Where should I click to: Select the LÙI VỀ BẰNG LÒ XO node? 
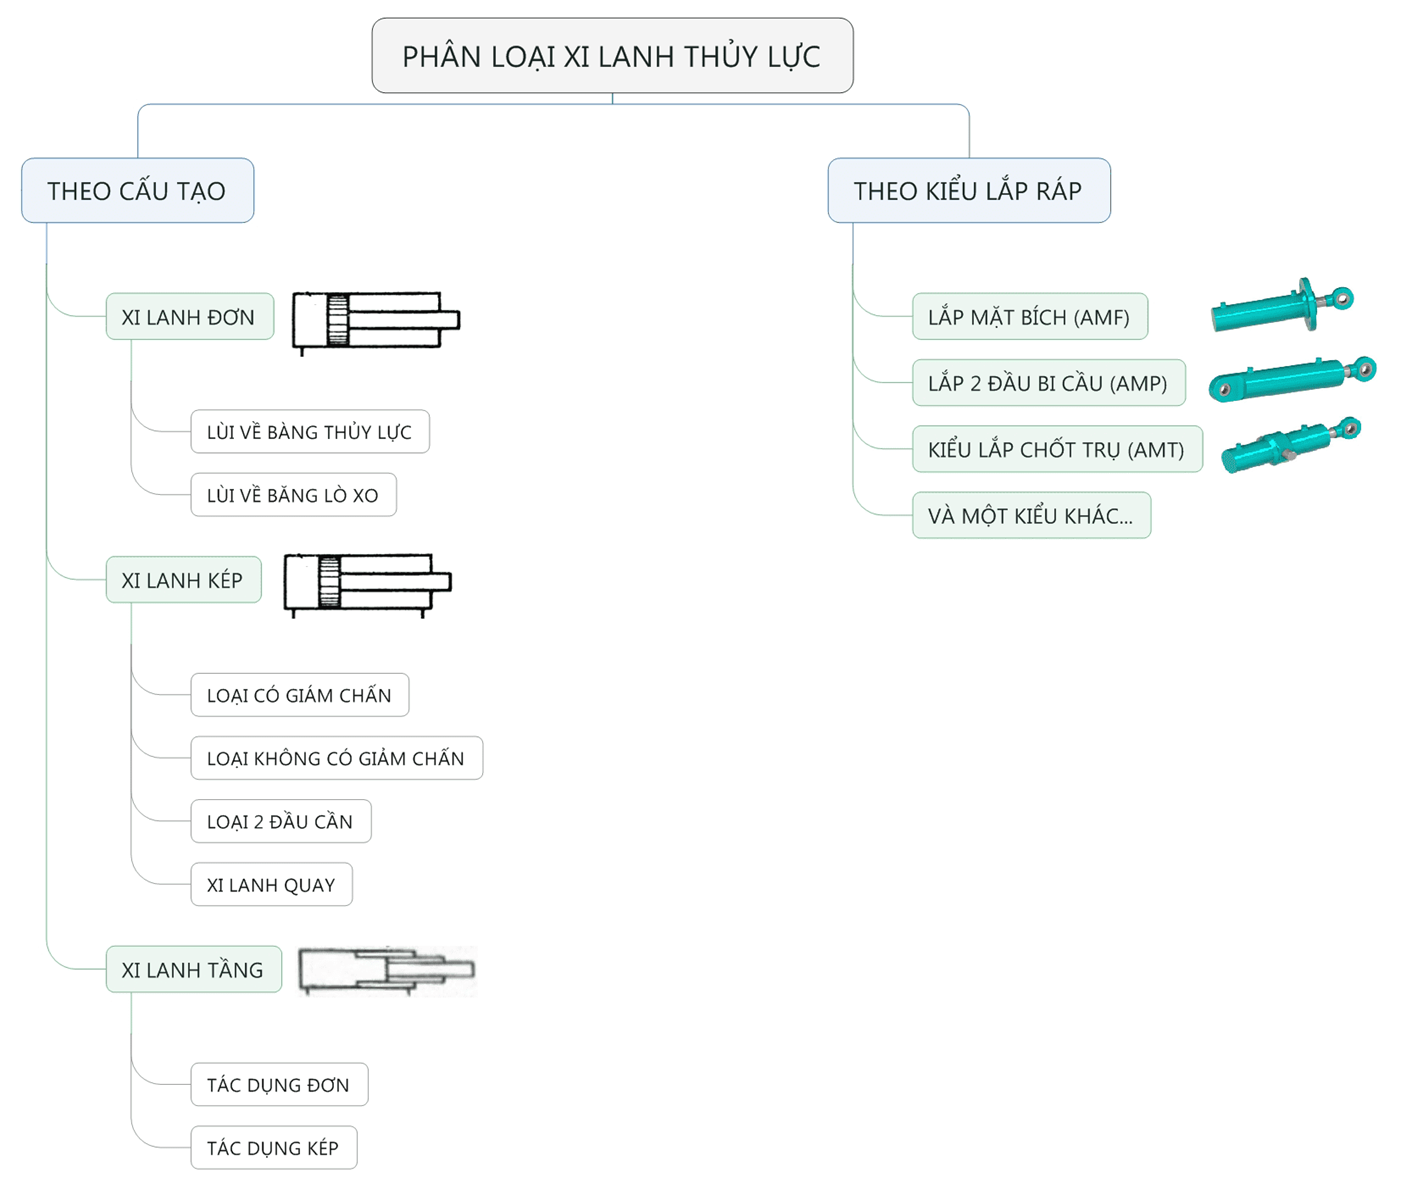tap(293, 495)
